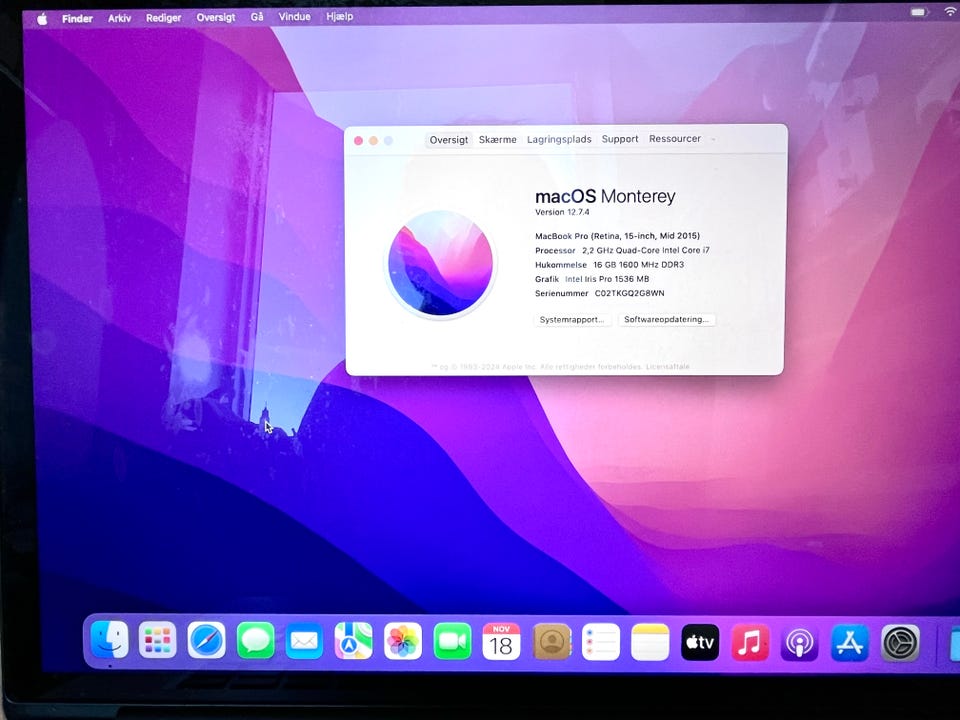960x720 pixels.
Task: Launch the Music app
Action: tap(750, 642)
